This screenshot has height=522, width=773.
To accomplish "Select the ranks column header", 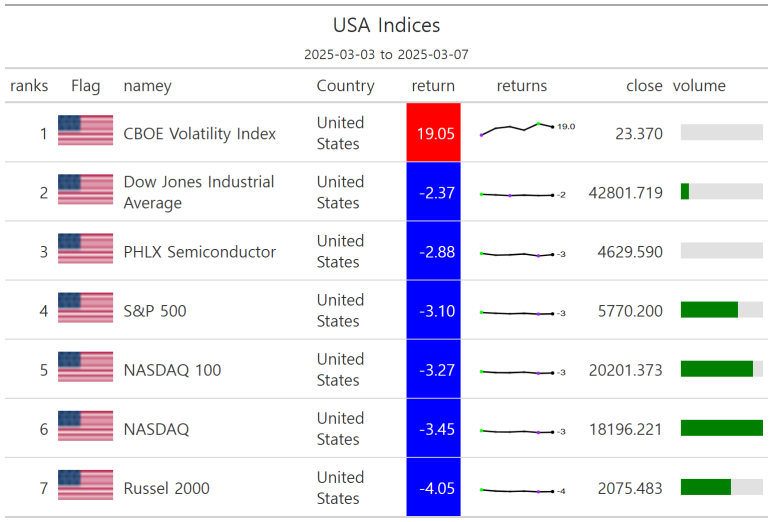I will [29, 86].
